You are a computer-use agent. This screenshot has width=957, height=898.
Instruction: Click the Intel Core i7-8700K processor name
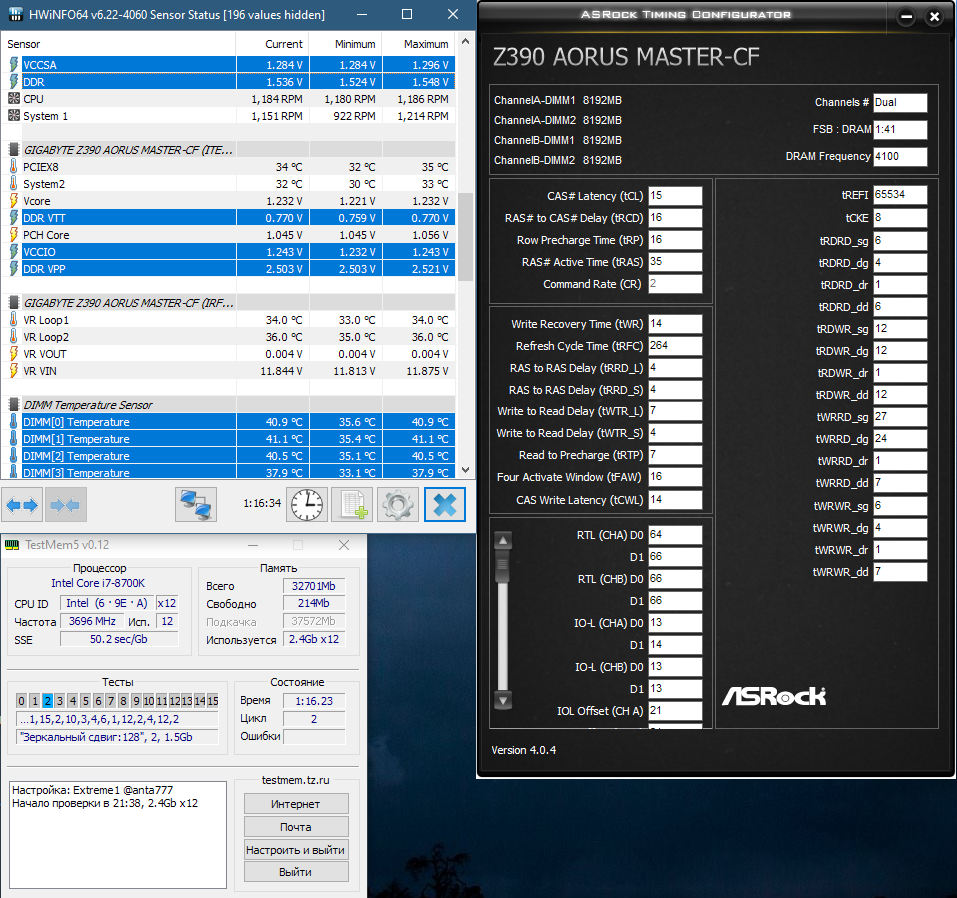point(98,583)
